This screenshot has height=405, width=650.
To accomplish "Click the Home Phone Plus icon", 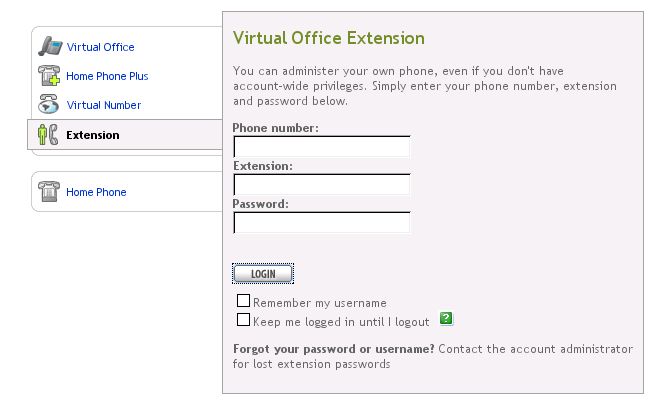I will pos(50,75).
